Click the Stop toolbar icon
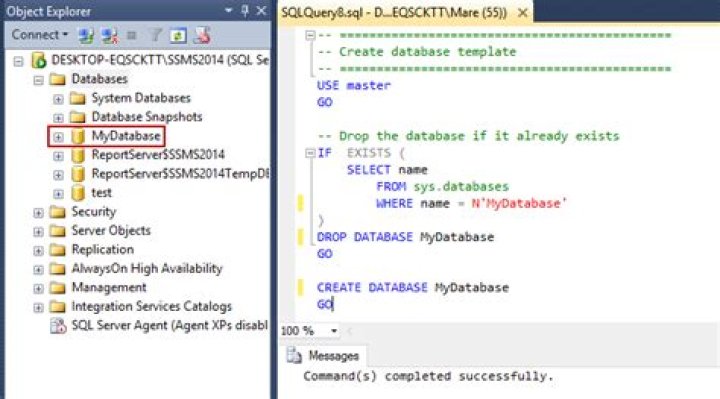 pos(132,35)
